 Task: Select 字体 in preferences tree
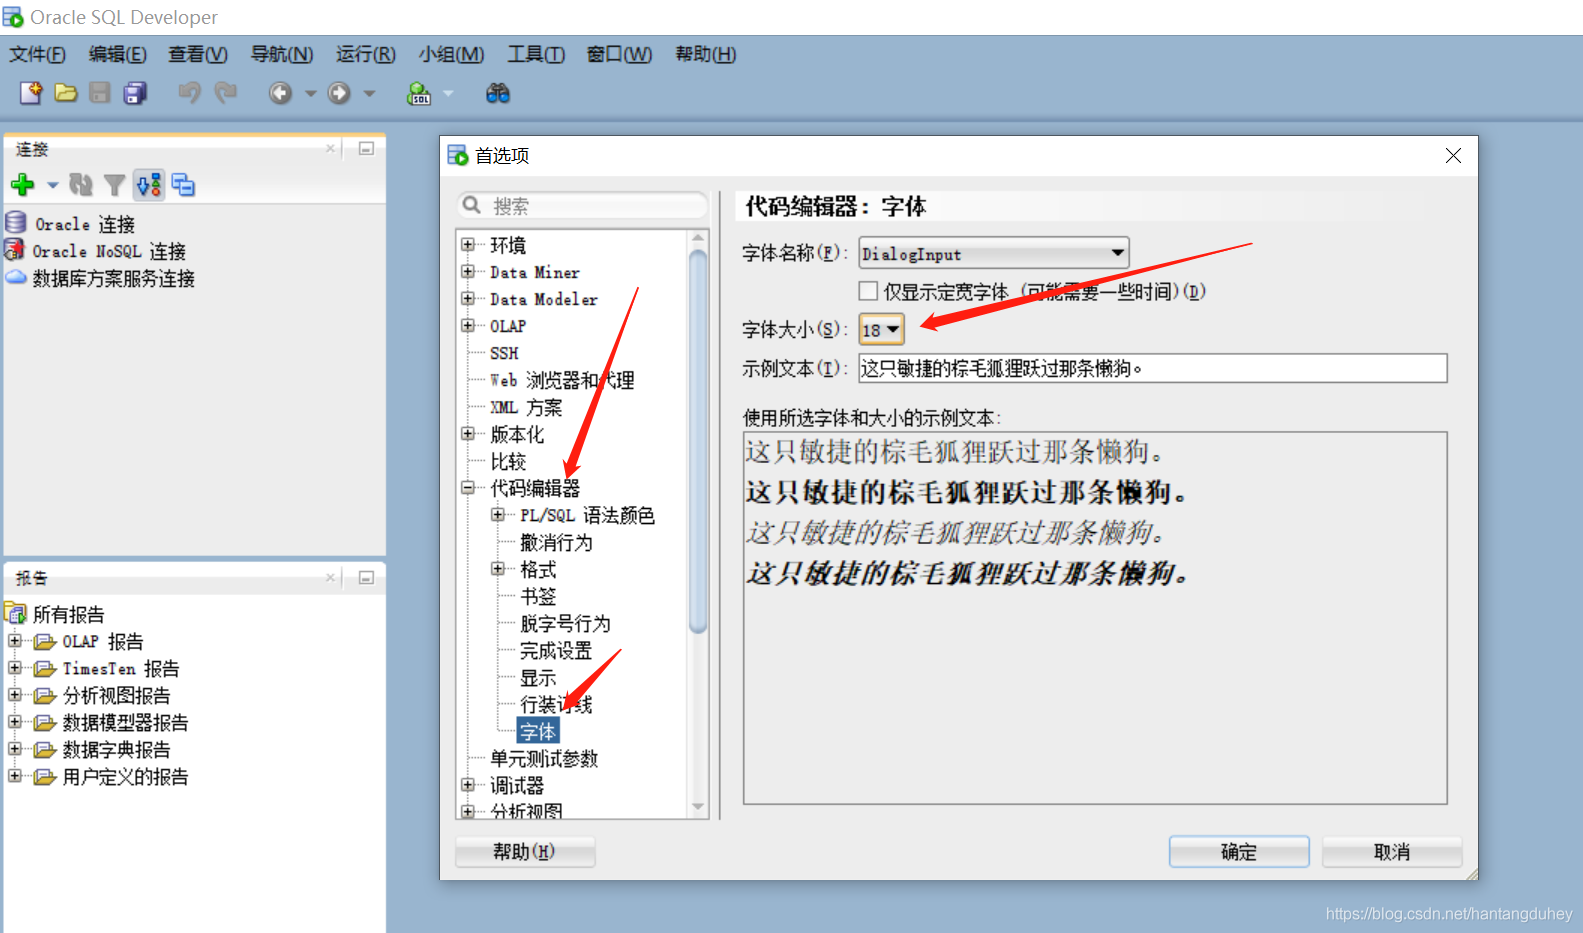[538, 731]
